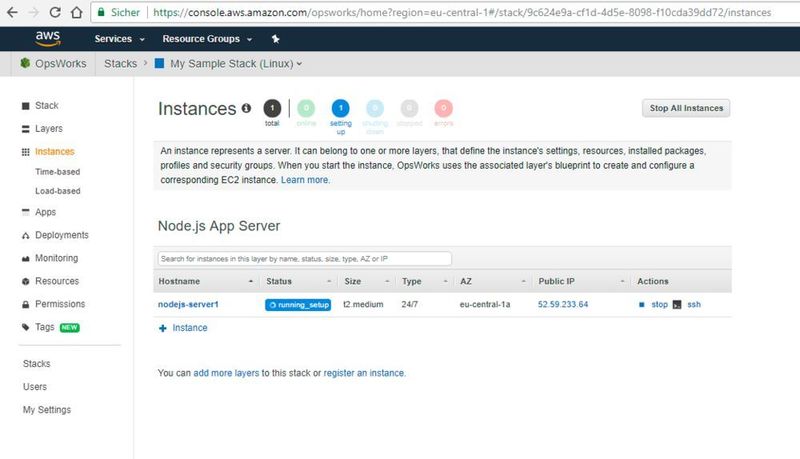Click the online instances count circle
This screenshot has height=459, width=800.
point(306,108)
